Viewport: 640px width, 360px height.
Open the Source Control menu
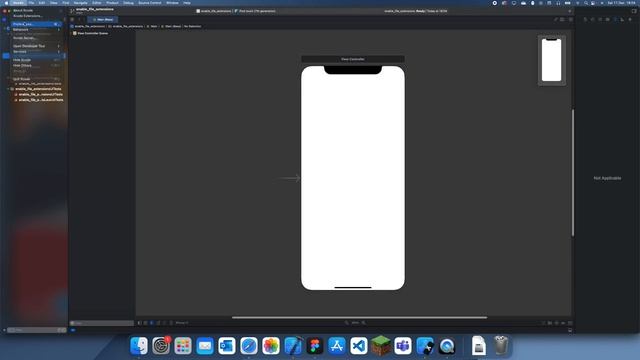coord(150,3)
